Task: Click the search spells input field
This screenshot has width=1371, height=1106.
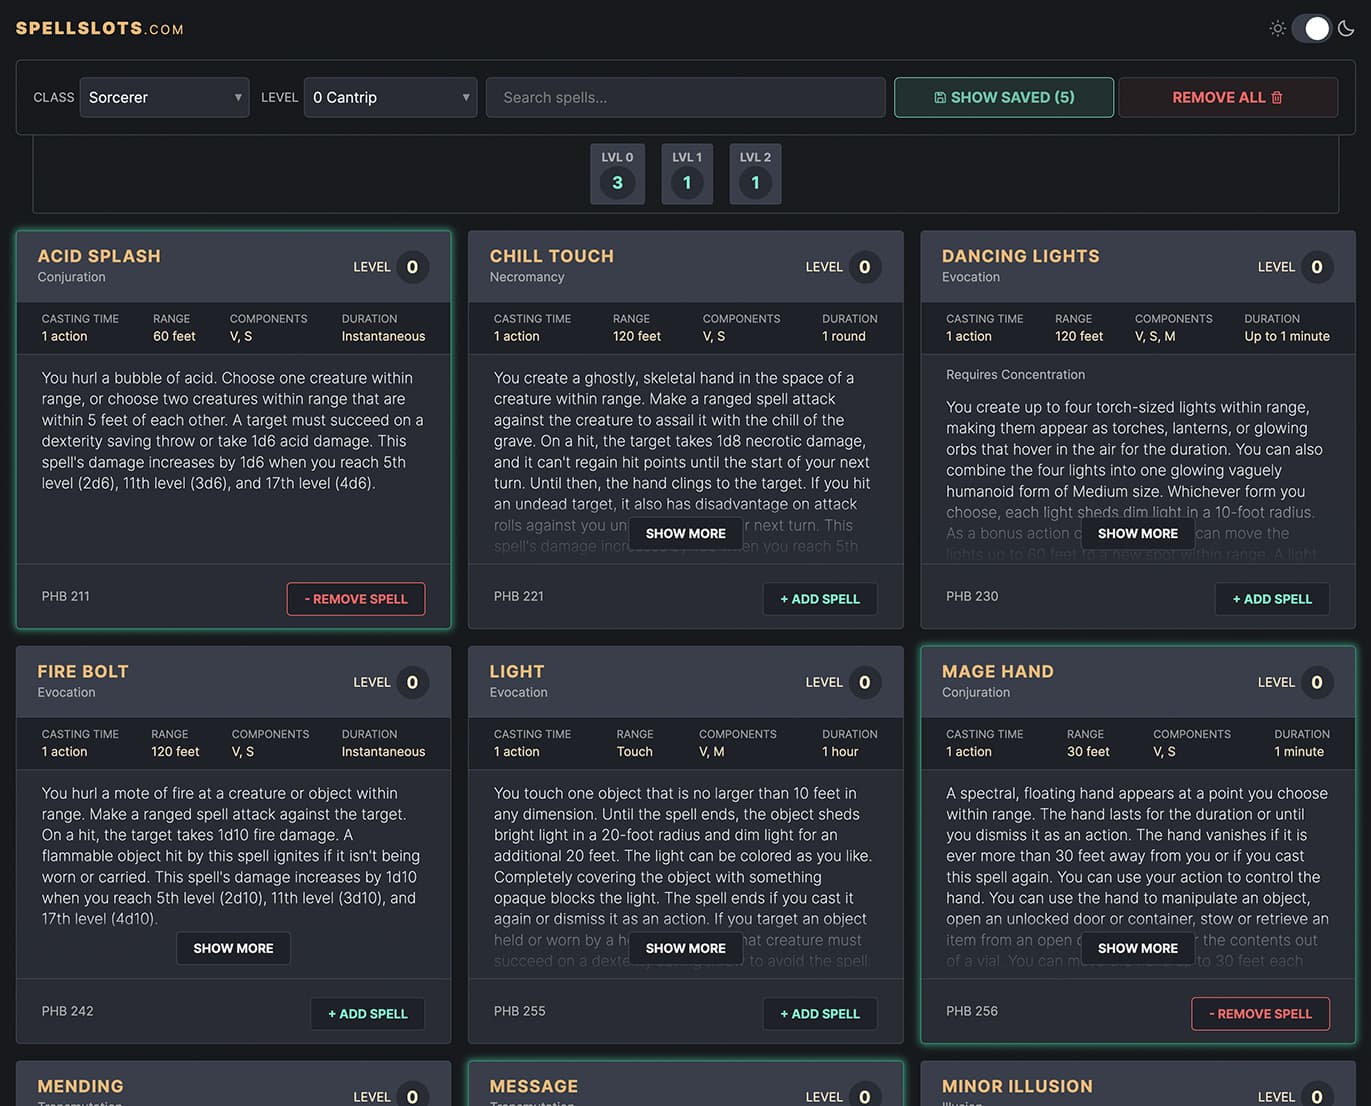Action: (x=685, y=97)
